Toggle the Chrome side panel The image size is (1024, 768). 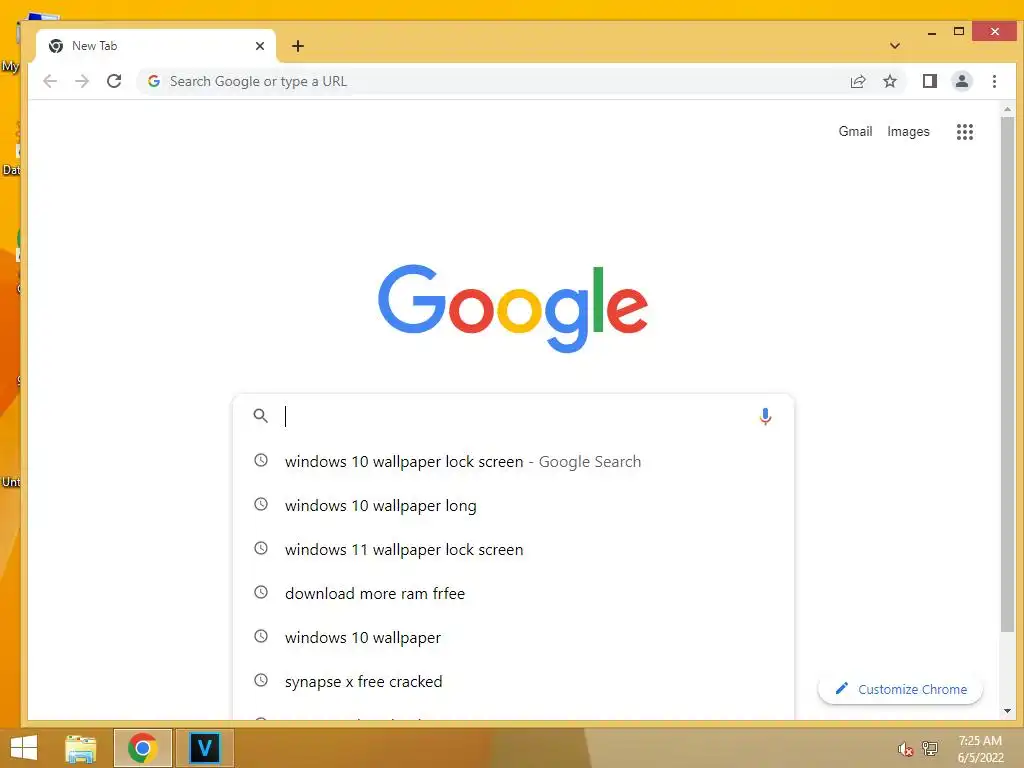click(x=930, y=81)
